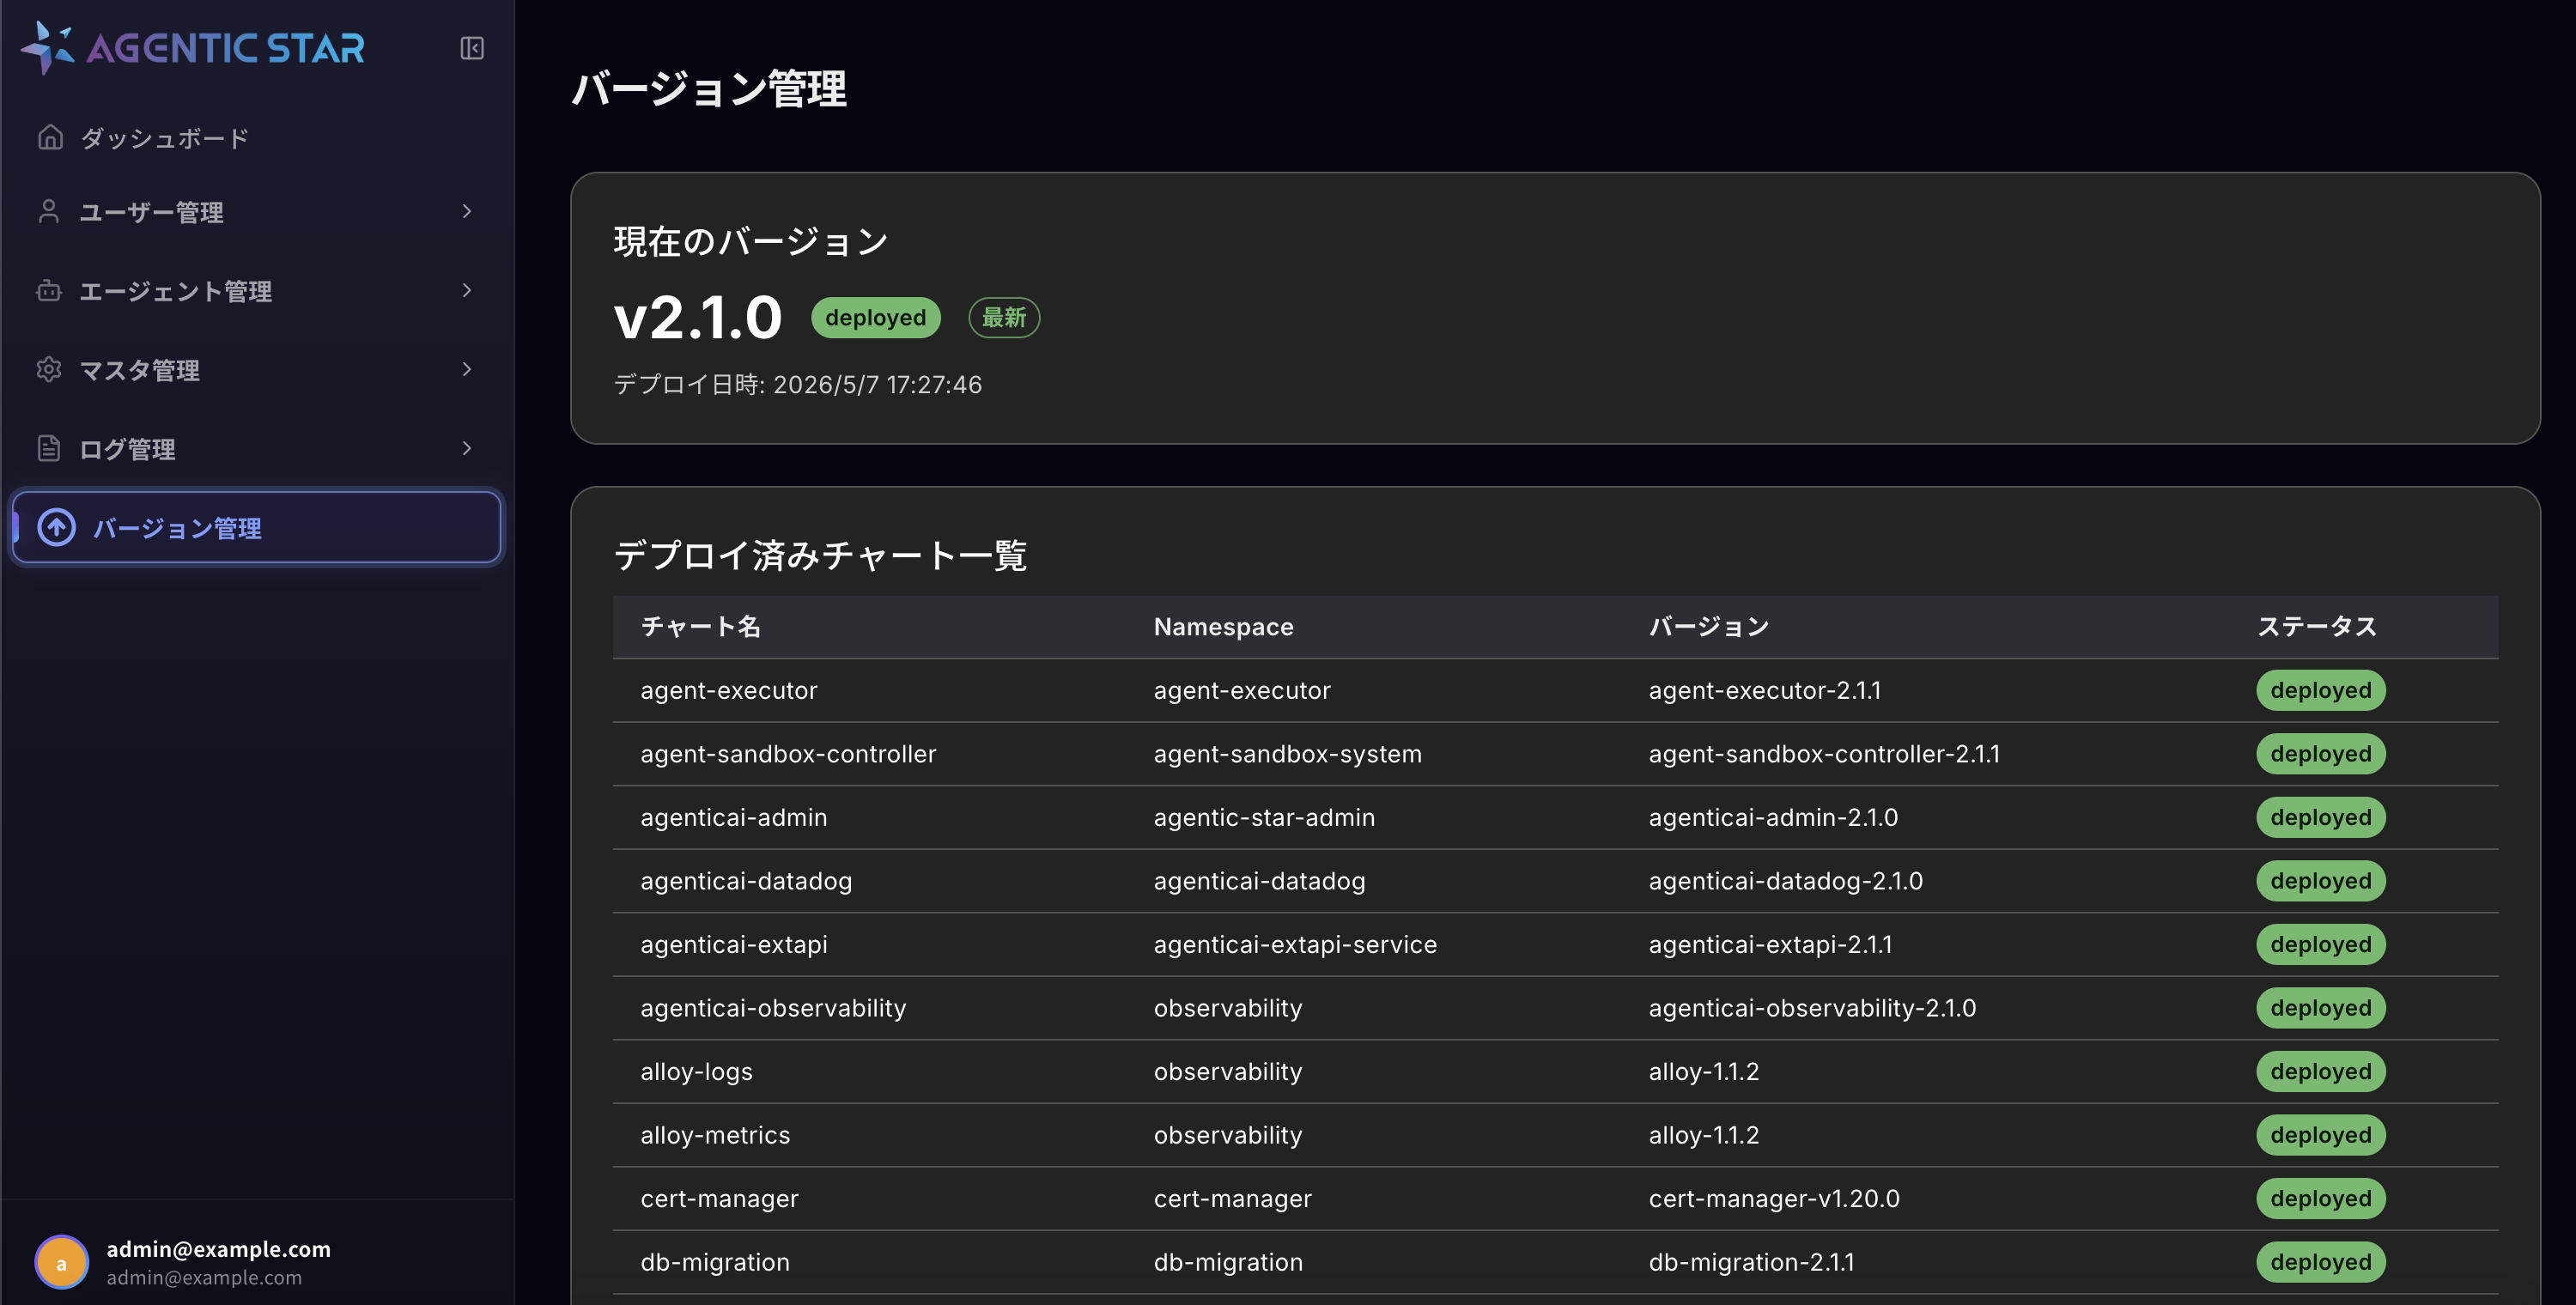2576x1305 pixels.
Task: Select the db-migration chart name cell
Action: [715, 1262]
